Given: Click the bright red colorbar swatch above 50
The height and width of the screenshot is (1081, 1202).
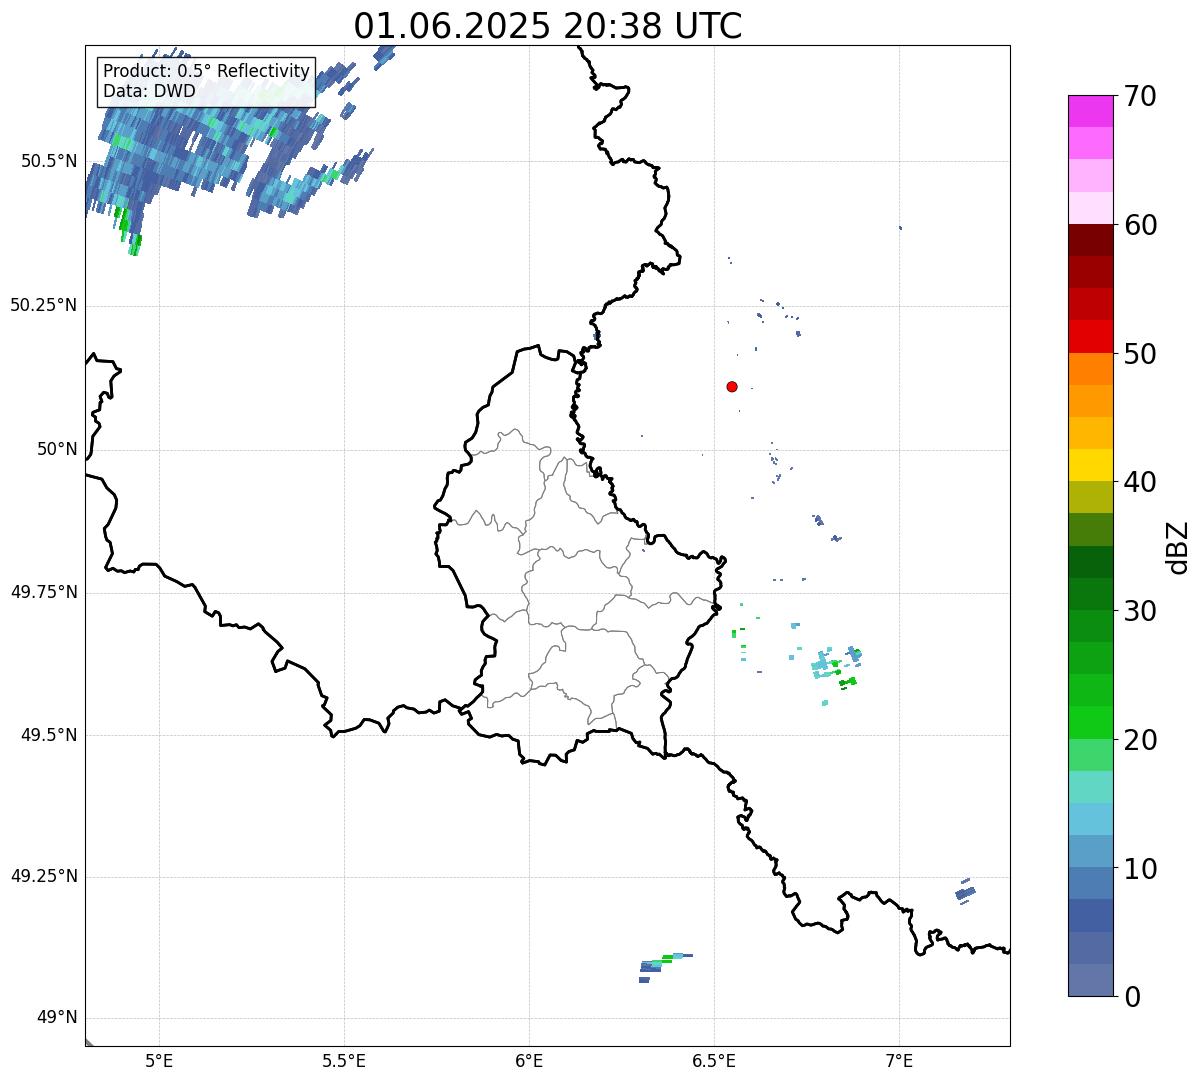Looking at the screenshot, I should pos(1091,336).
